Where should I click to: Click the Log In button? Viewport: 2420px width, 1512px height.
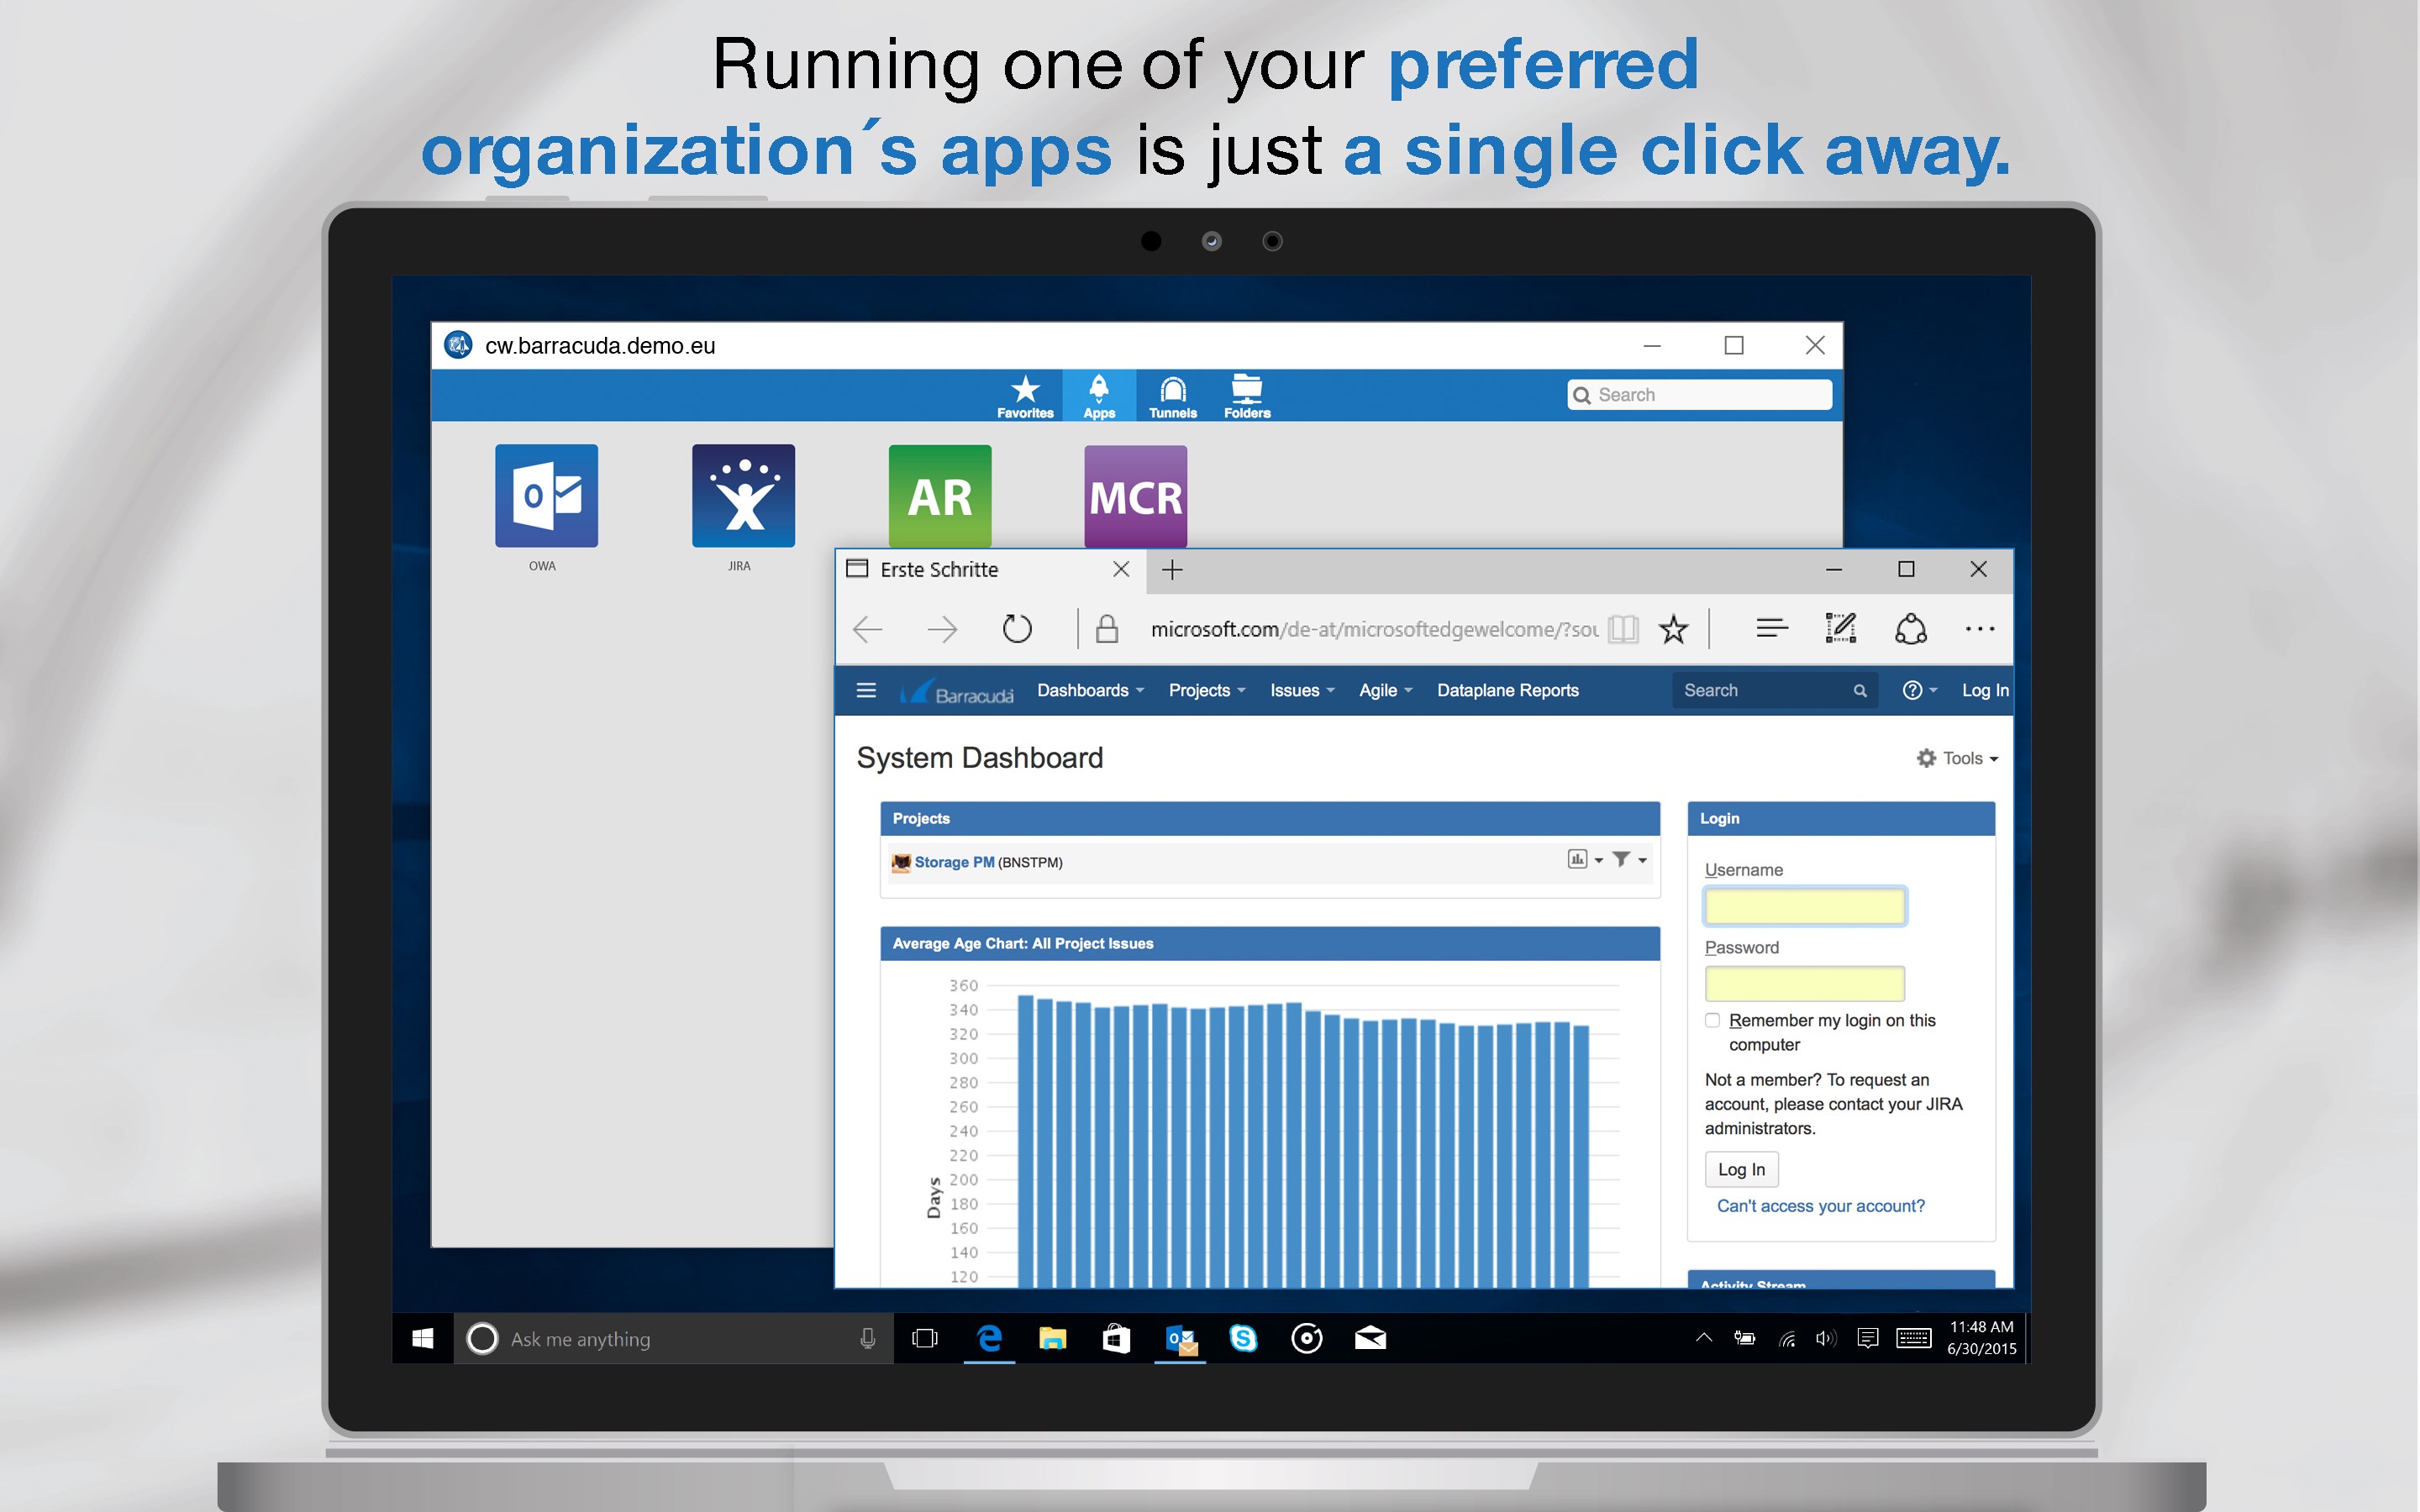1741,1168
